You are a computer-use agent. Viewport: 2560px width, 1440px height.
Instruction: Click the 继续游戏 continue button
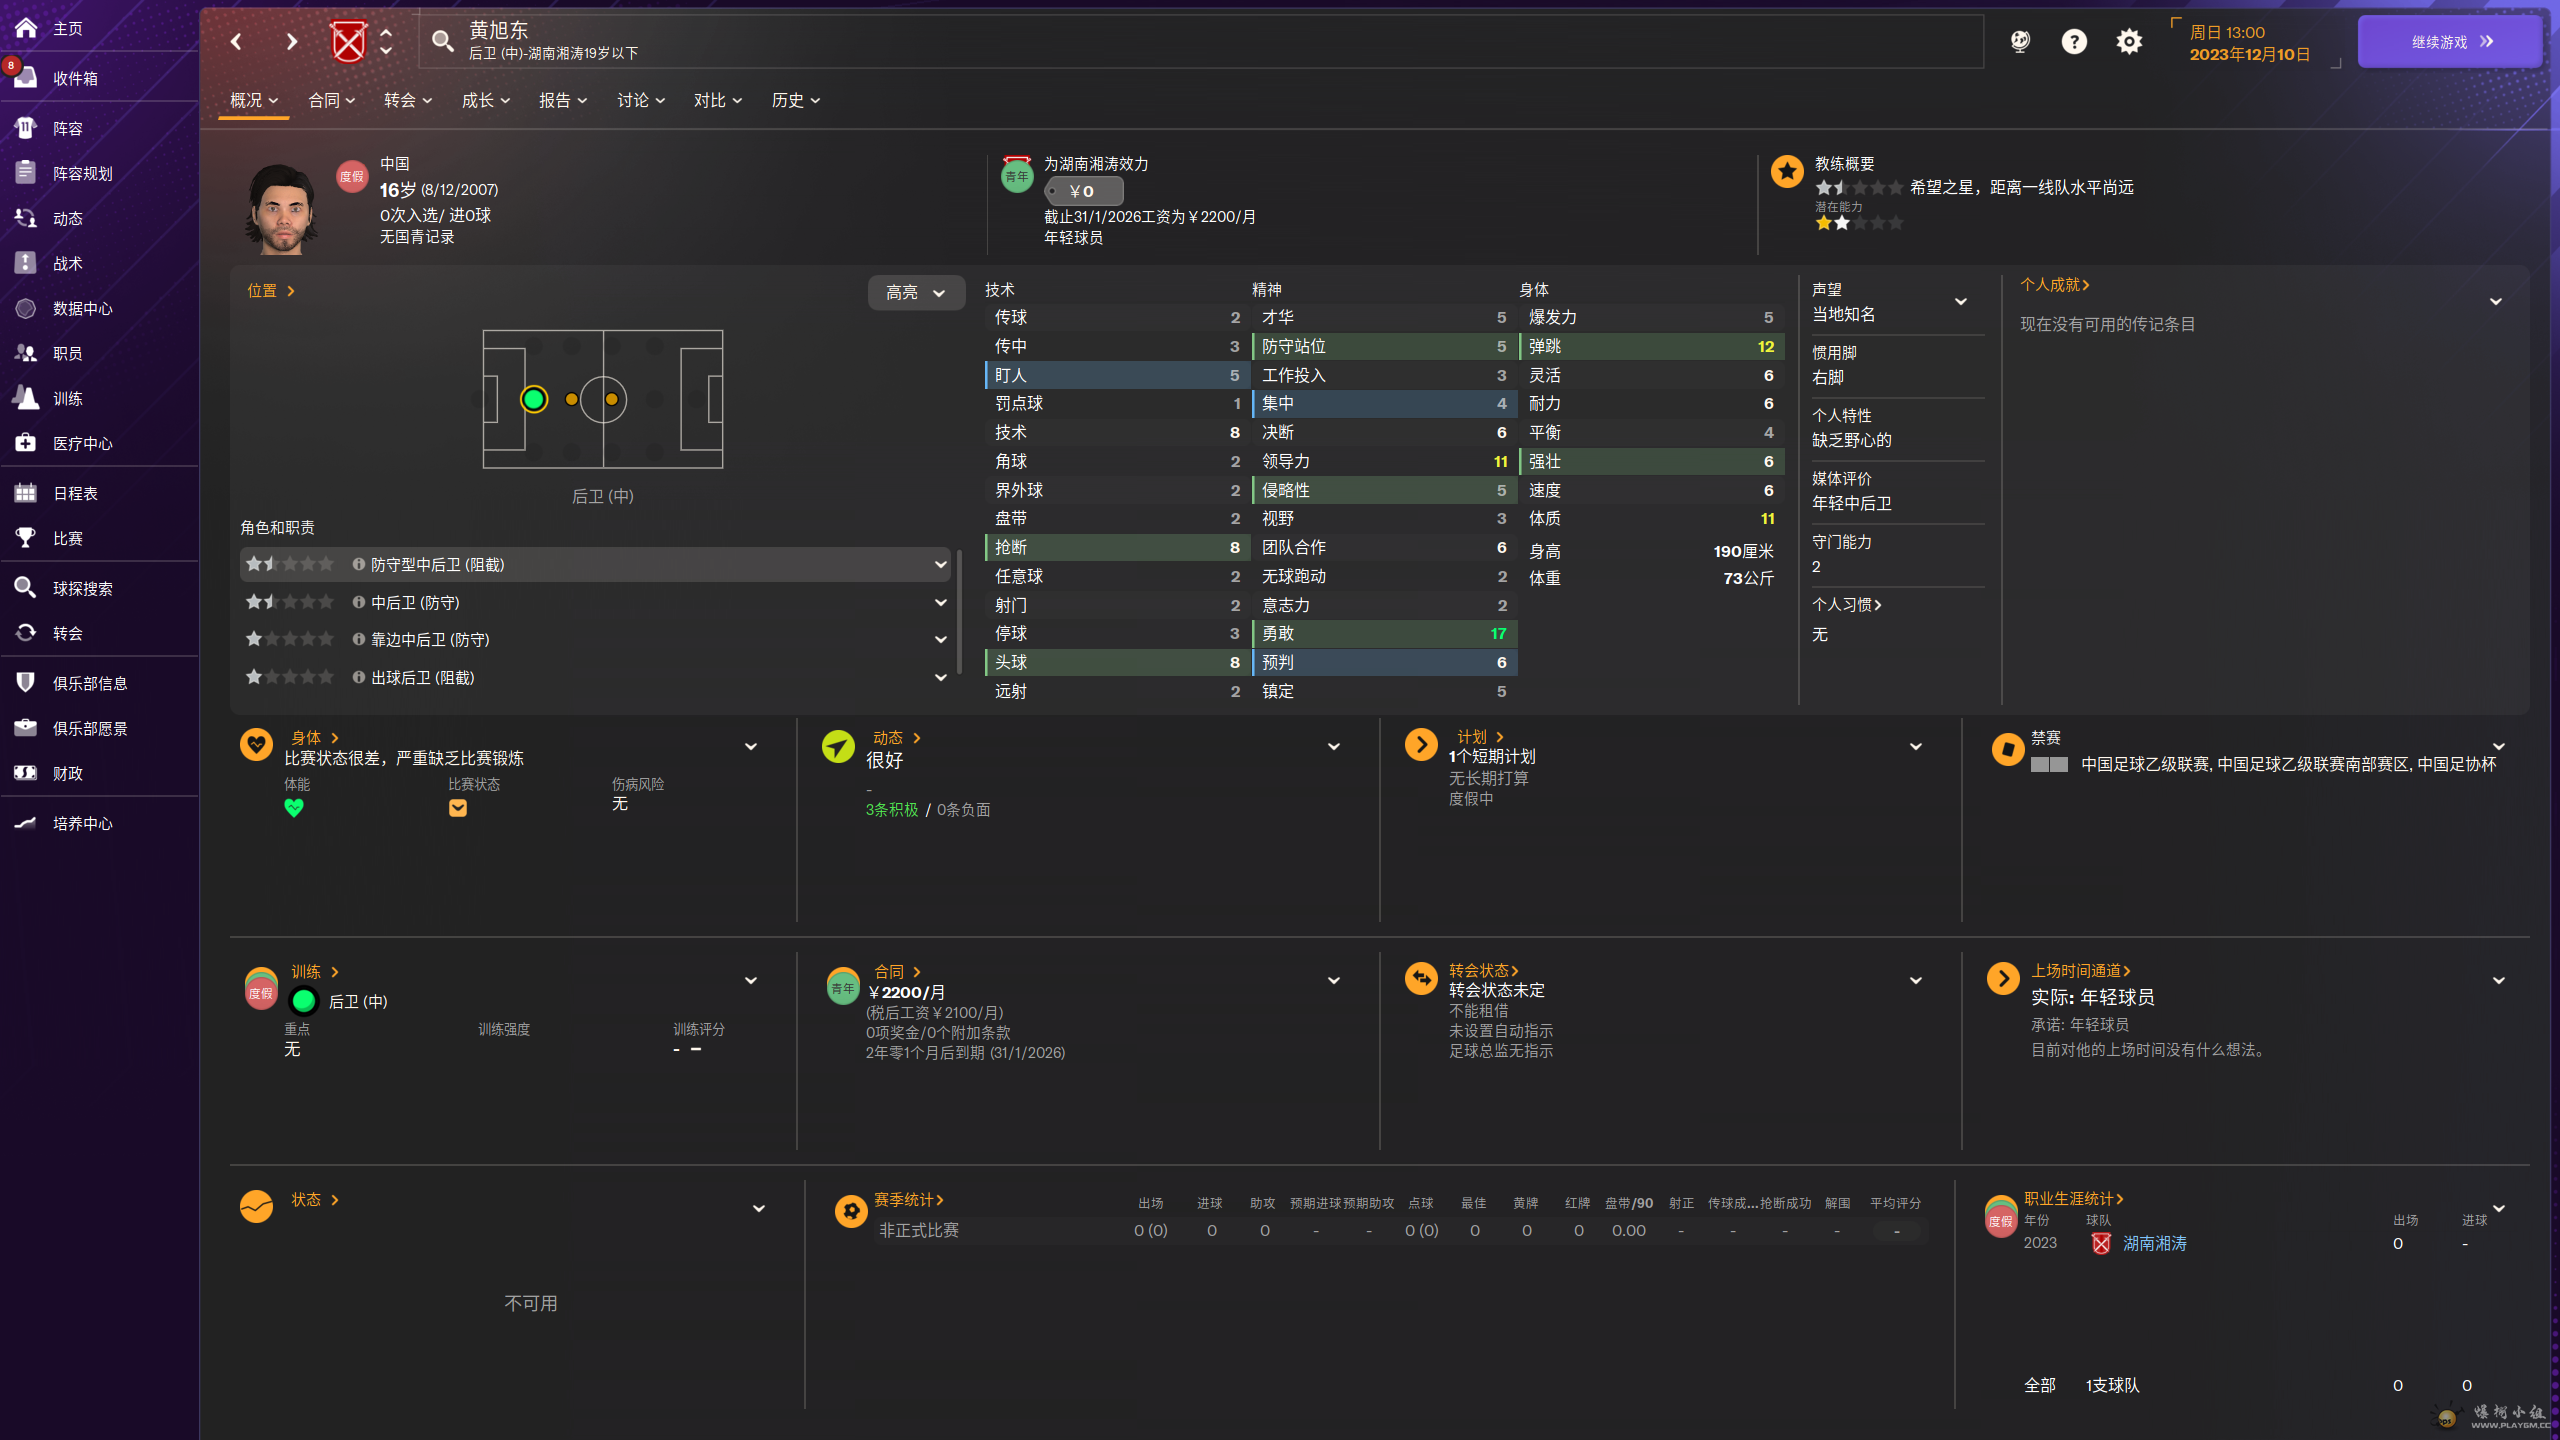[2450, 41]
